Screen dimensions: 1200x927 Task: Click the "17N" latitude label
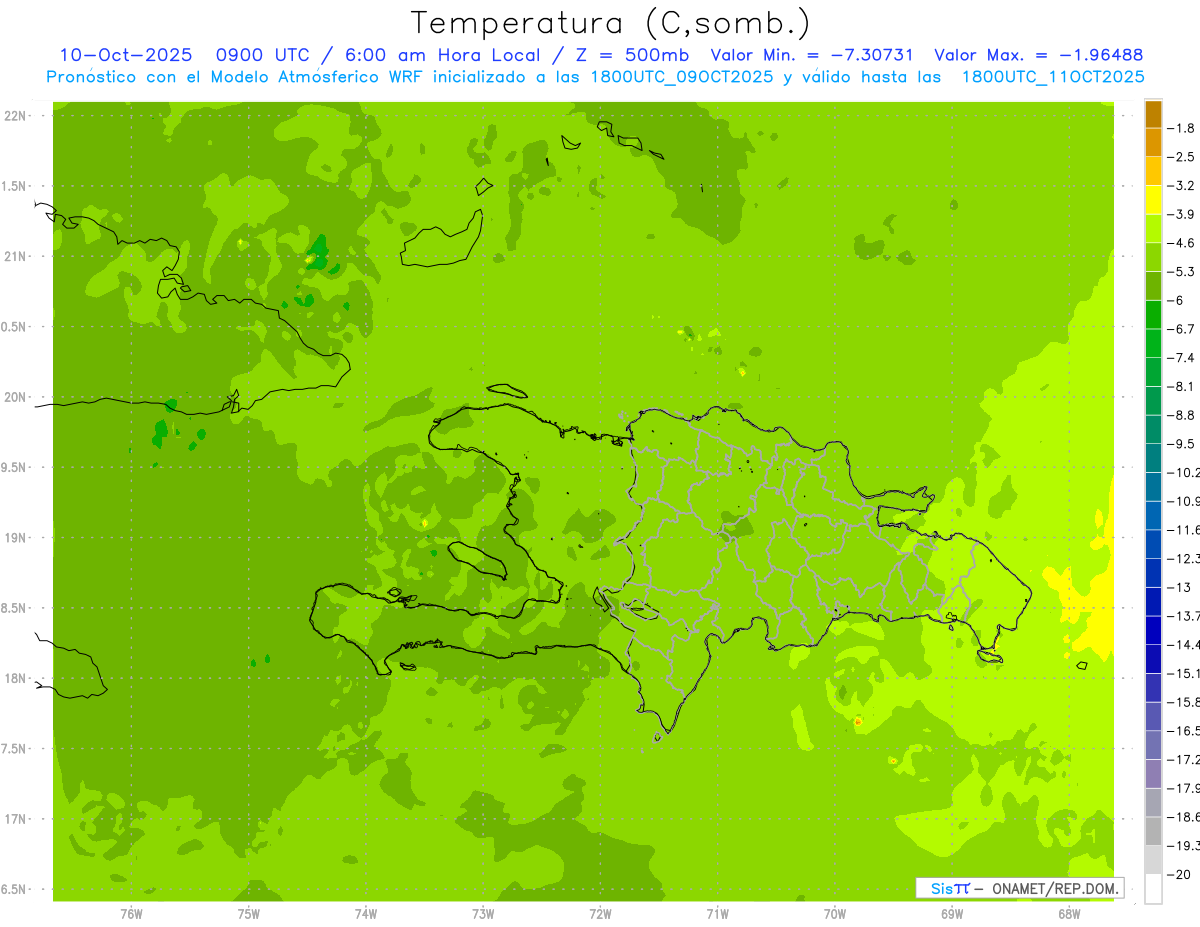click(x=16, y=820)
